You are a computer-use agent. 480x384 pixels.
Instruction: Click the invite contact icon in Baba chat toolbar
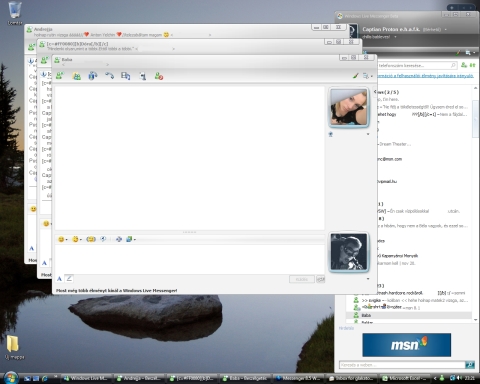(60, 76)
